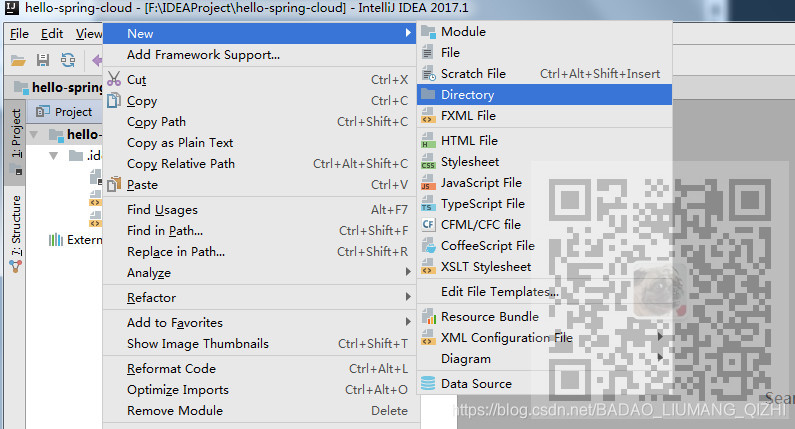Click the FXML File icon

[x=428, y=116]
